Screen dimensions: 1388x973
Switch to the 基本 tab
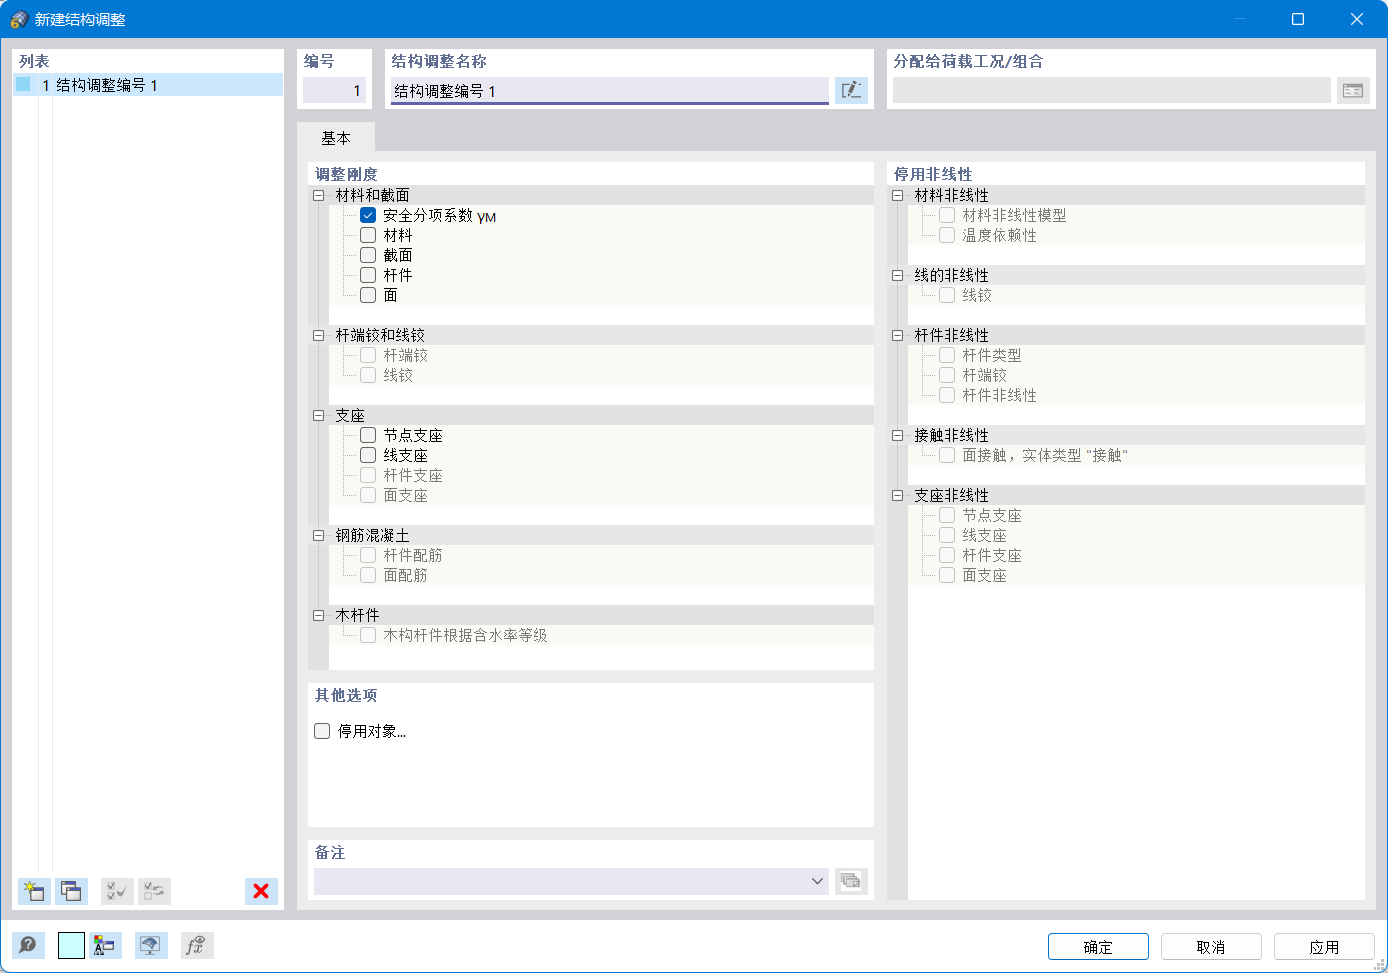click(x=336, y=138)
